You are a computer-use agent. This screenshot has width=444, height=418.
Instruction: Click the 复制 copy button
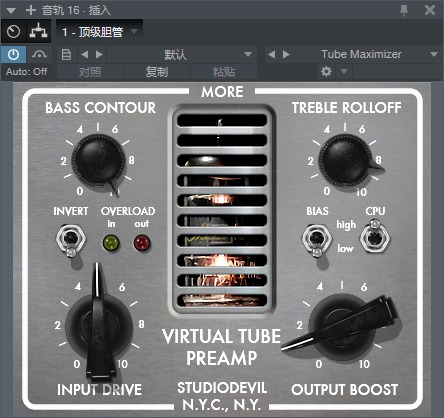point(157,72)
